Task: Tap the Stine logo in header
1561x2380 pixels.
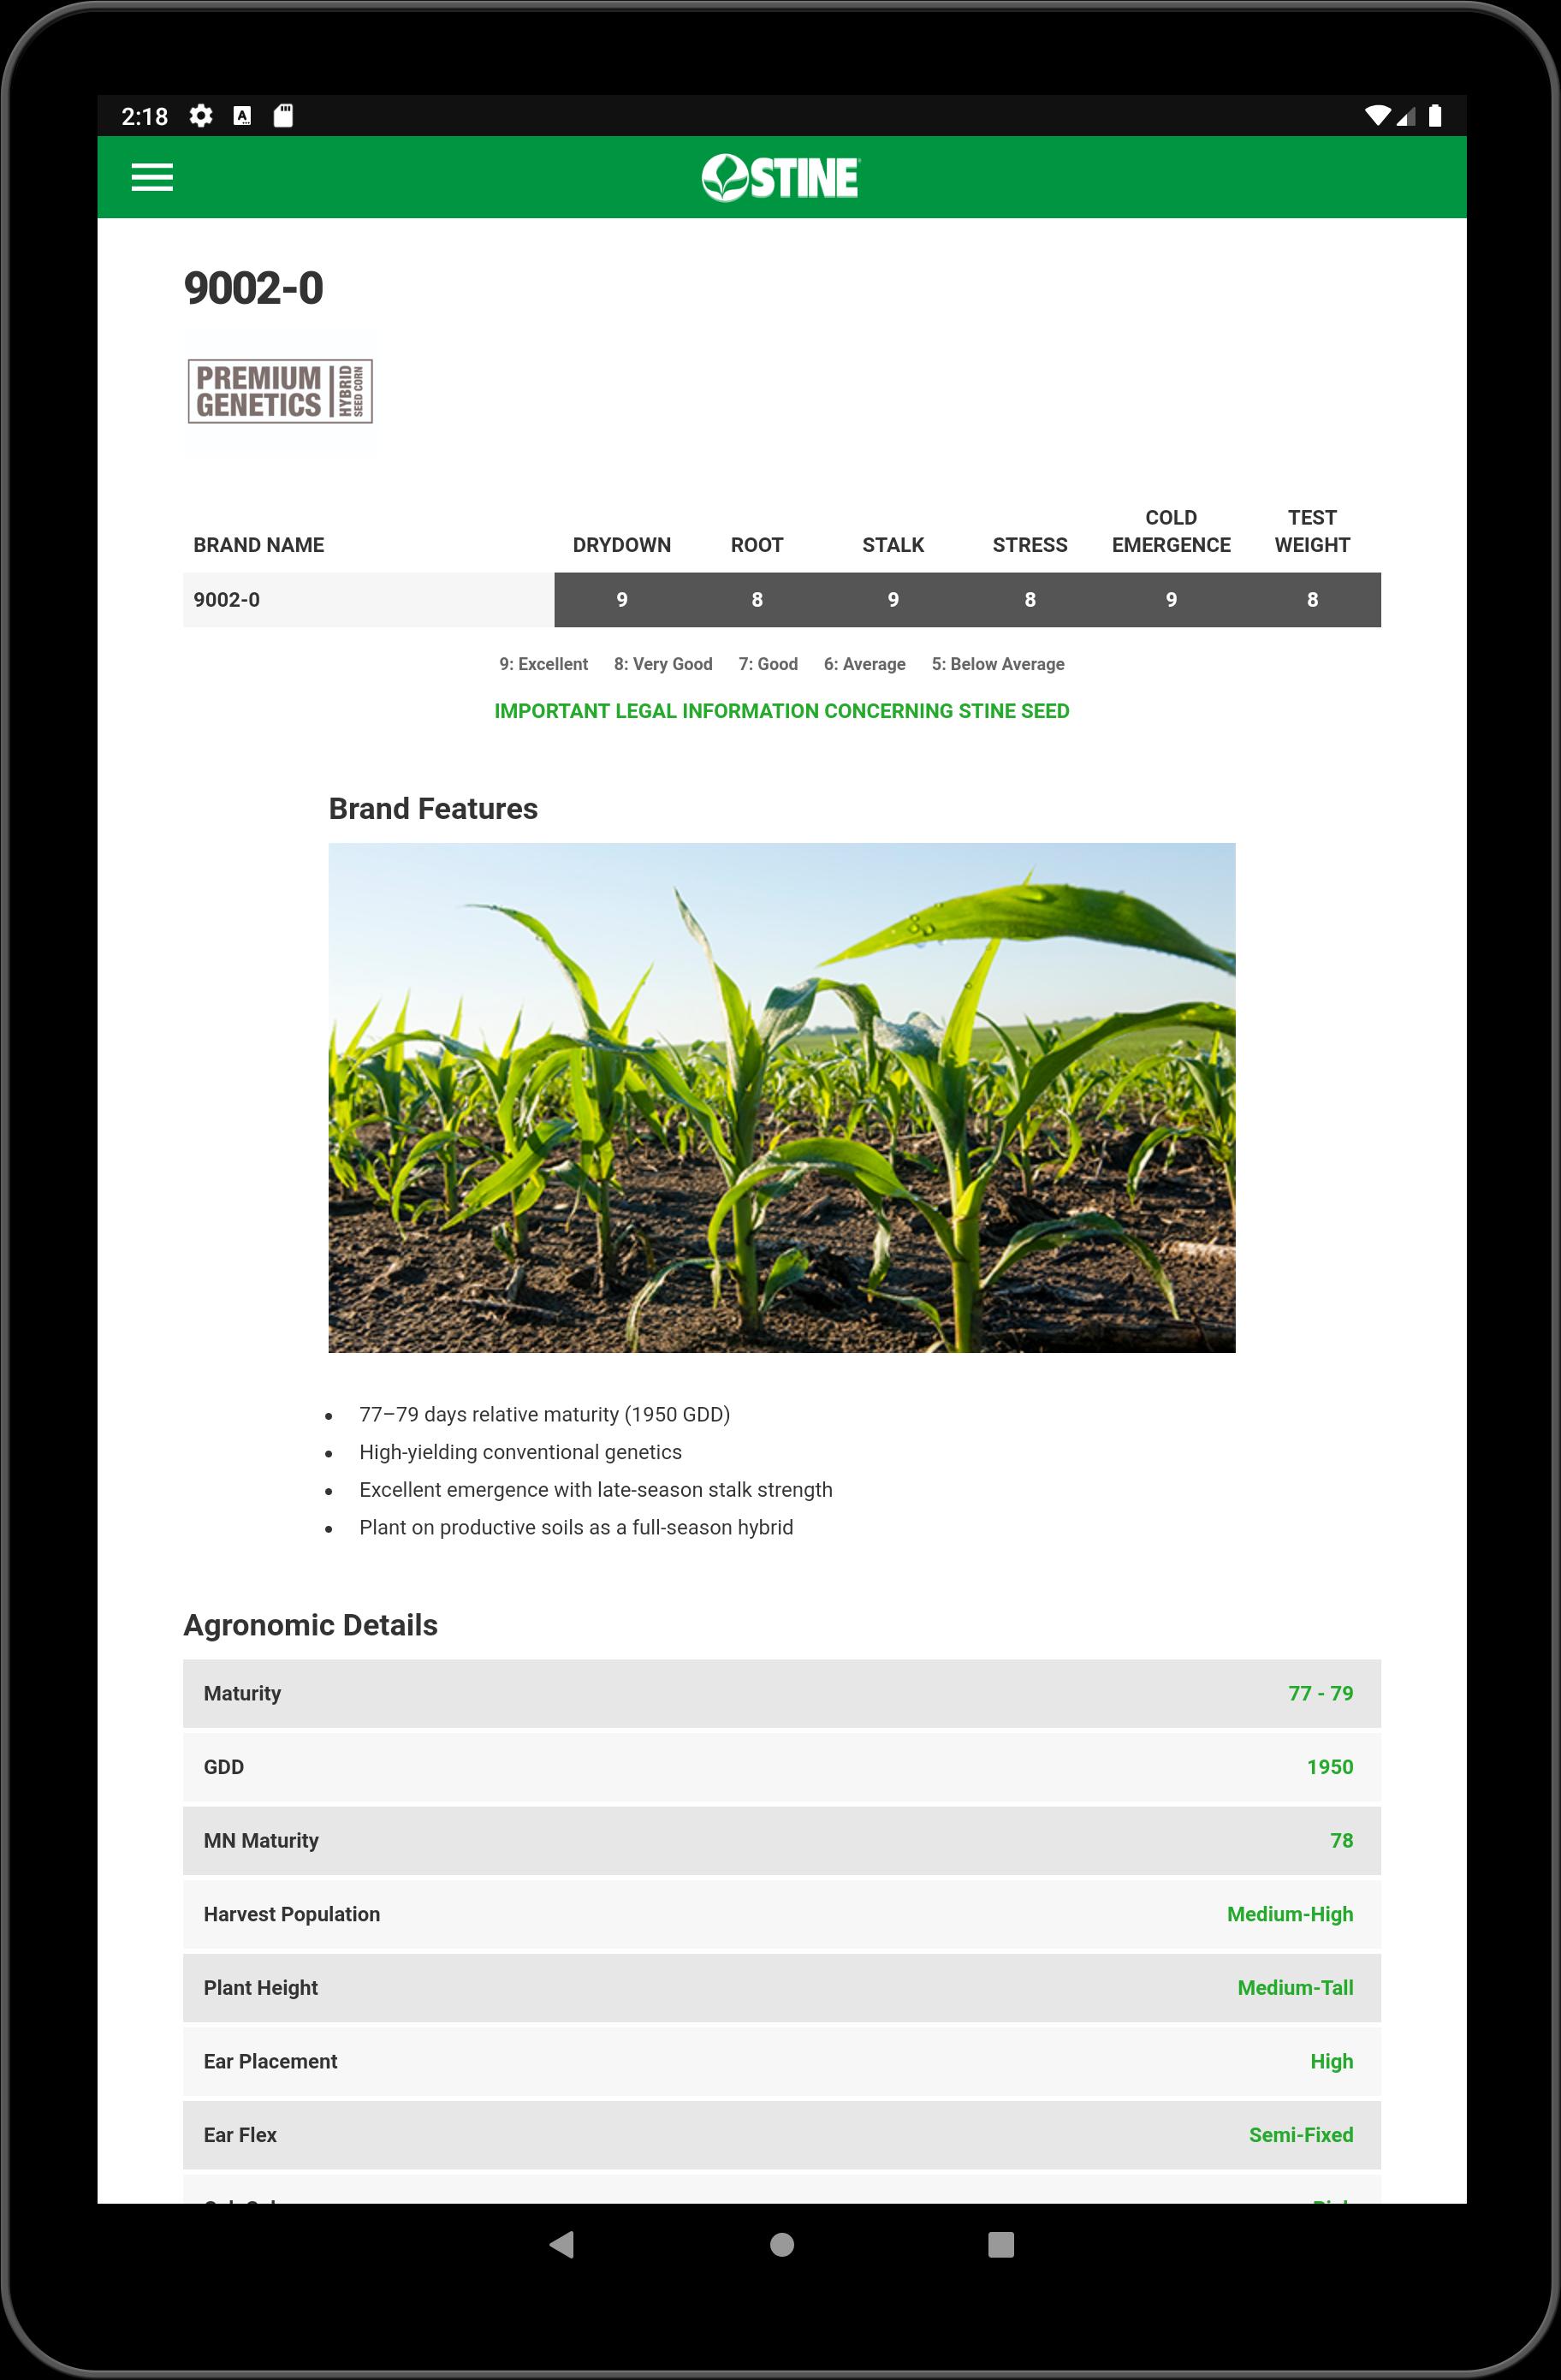Action: click(780, 178)
